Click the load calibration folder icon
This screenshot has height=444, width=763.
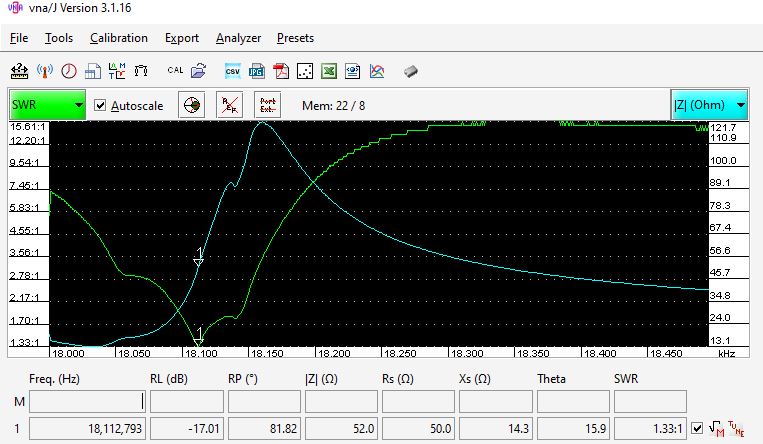(x=198, y=71)
